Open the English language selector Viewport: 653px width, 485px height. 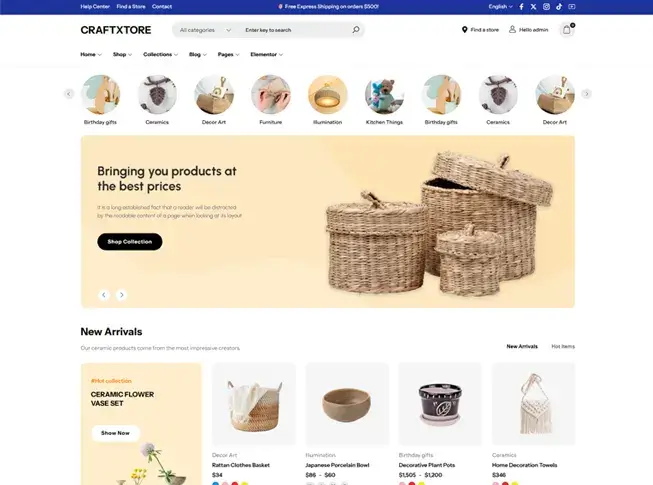point(500,7)
